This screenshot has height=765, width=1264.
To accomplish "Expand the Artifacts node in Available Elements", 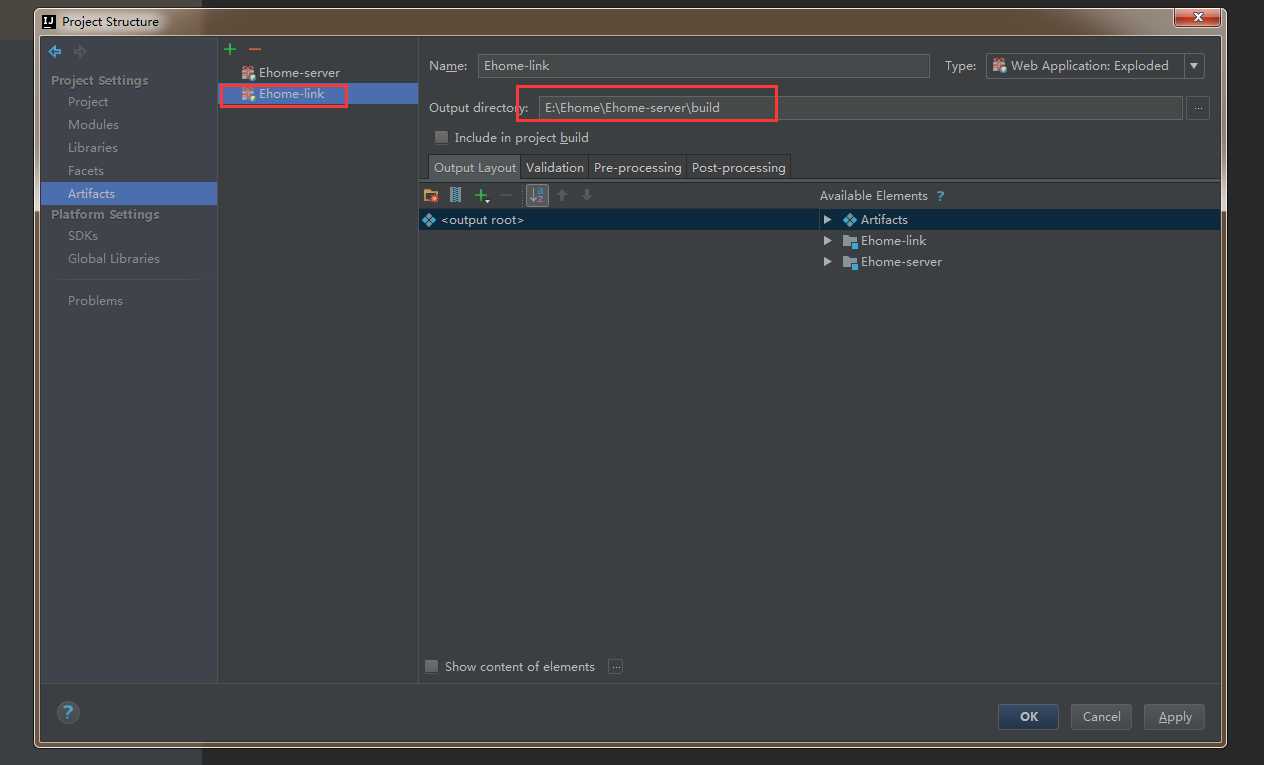I will [827, 219].
